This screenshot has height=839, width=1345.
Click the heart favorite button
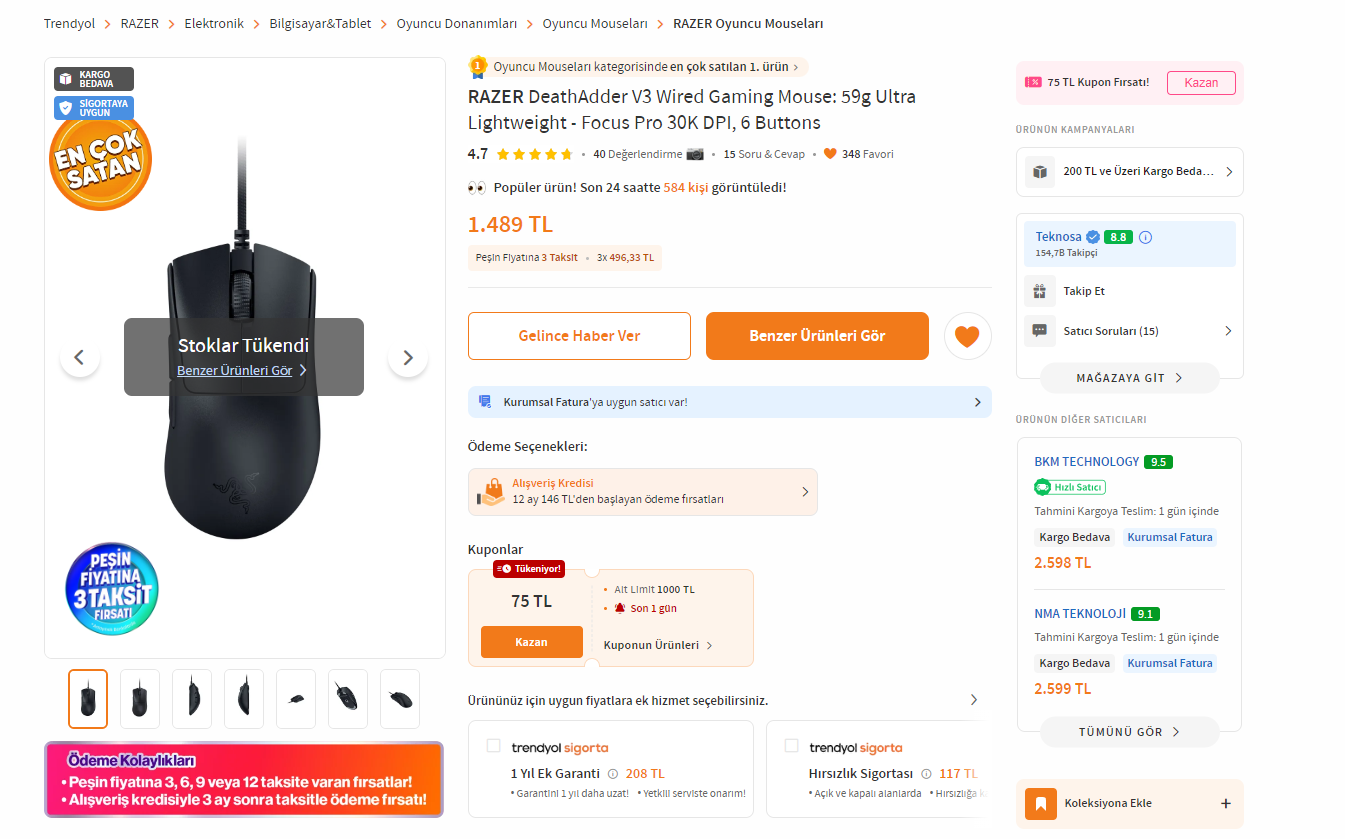click(x=967, y=336)
